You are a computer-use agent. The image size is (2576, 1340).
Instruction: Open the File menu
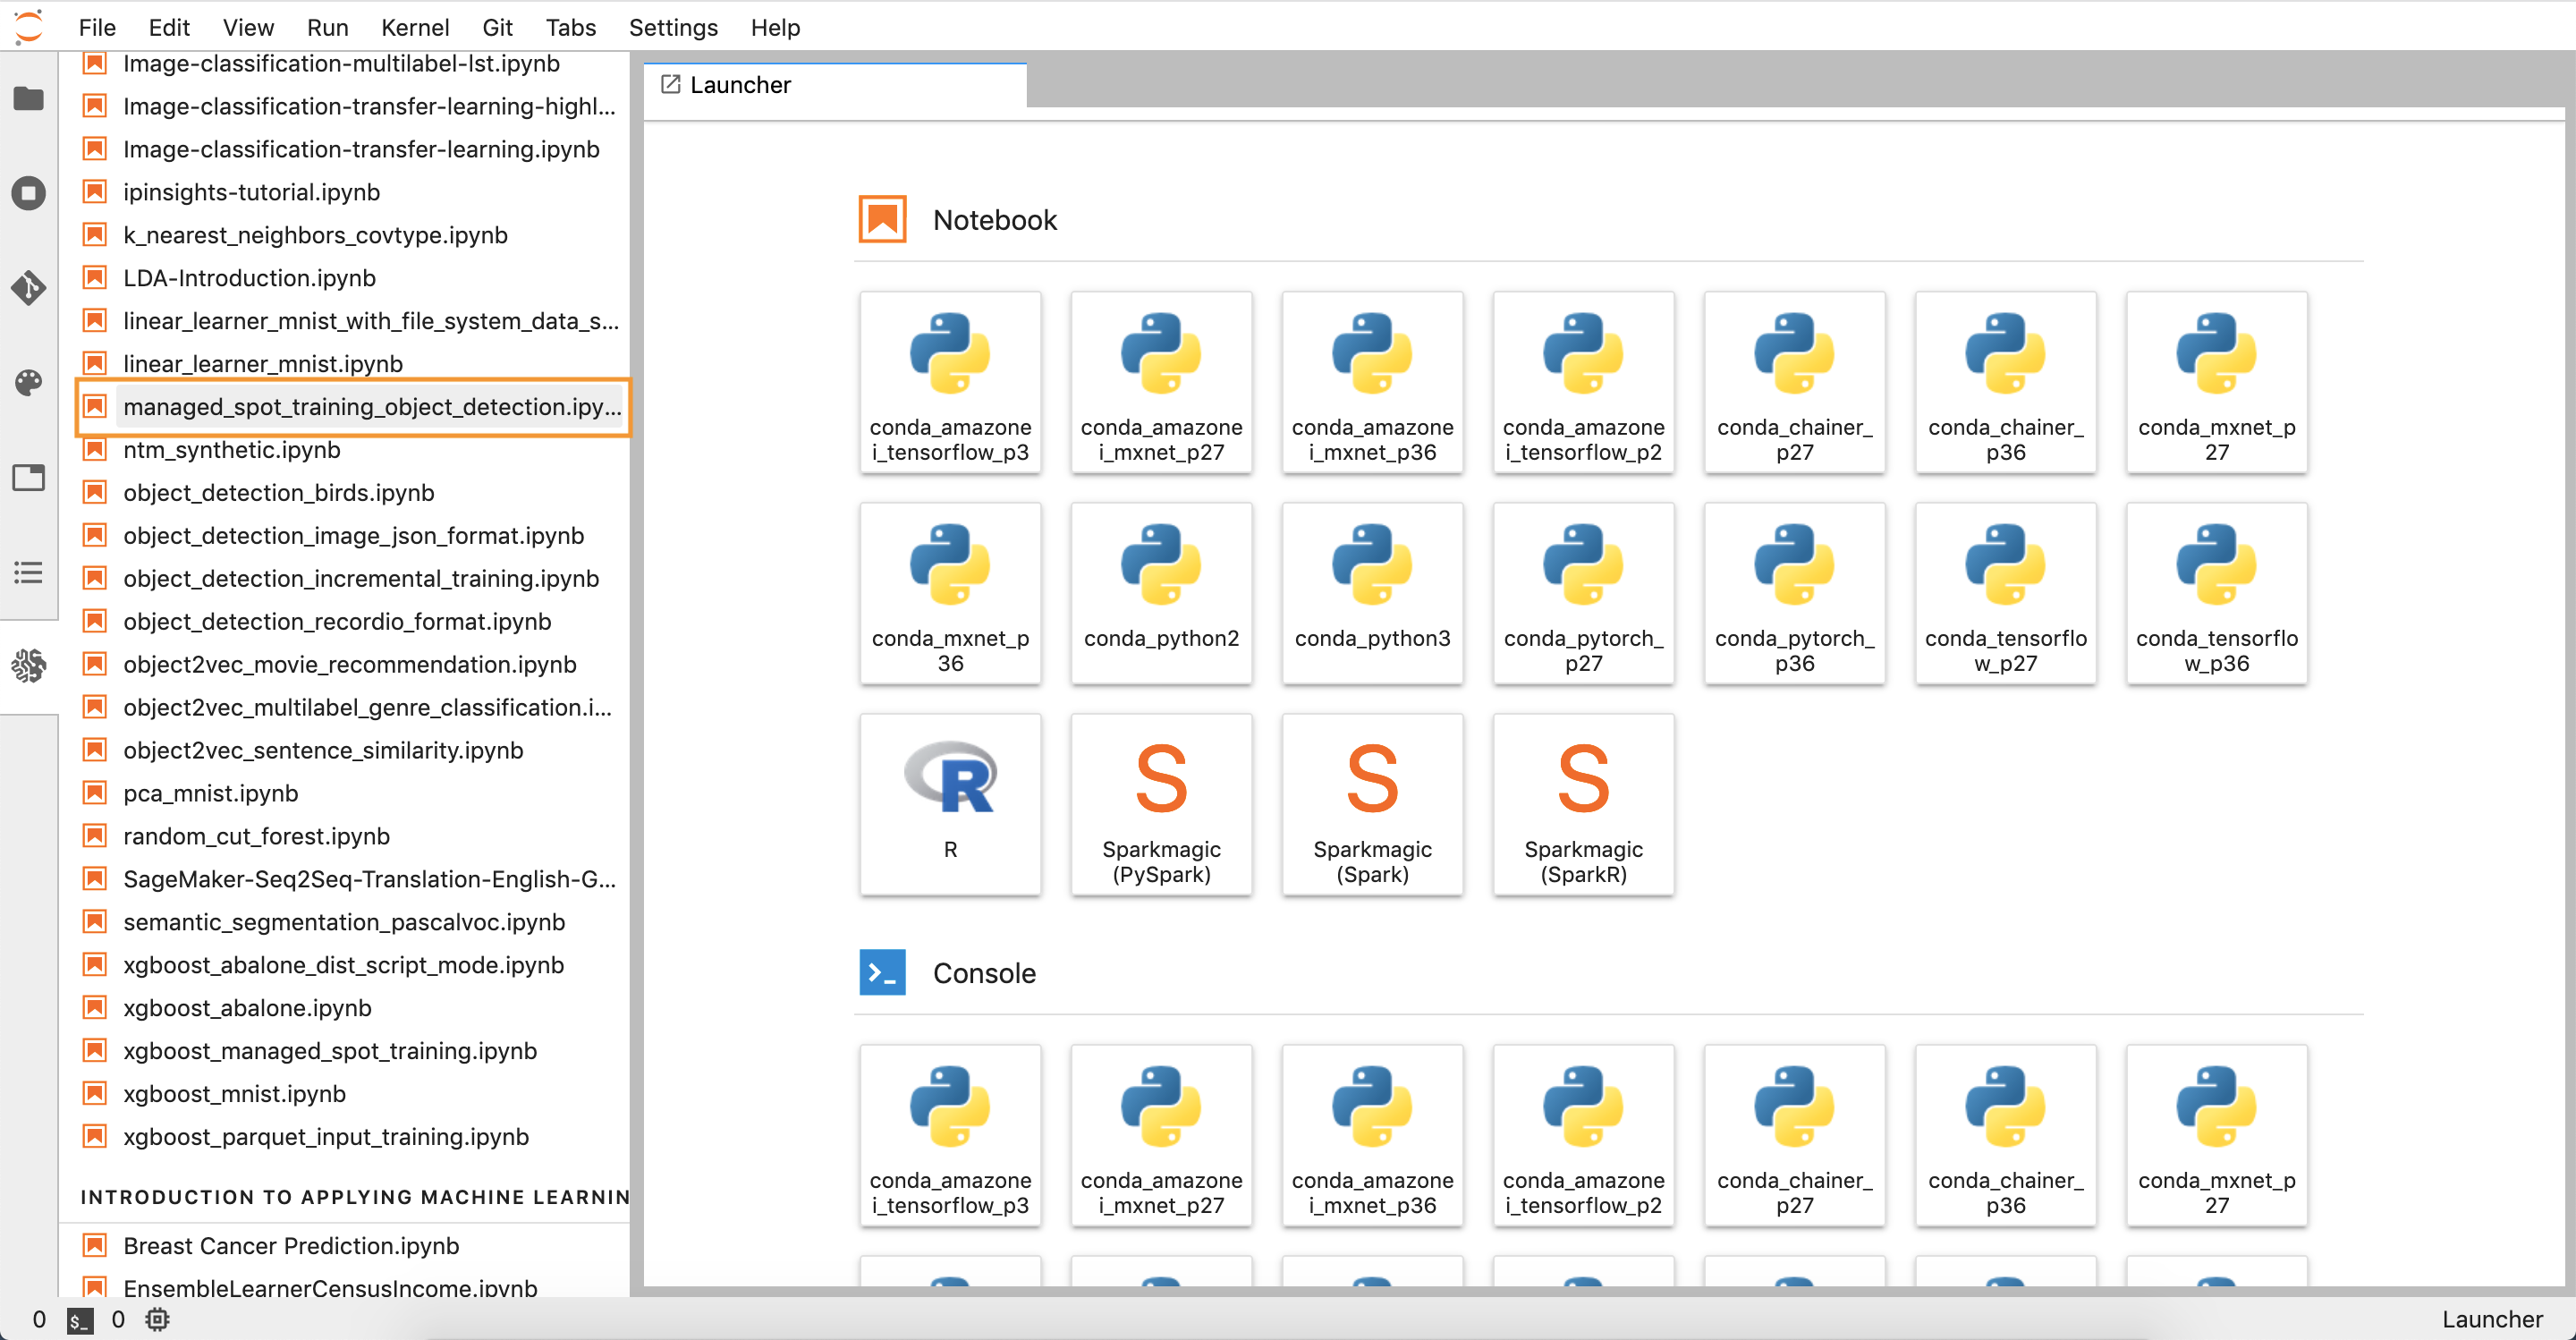click(98, 26)
